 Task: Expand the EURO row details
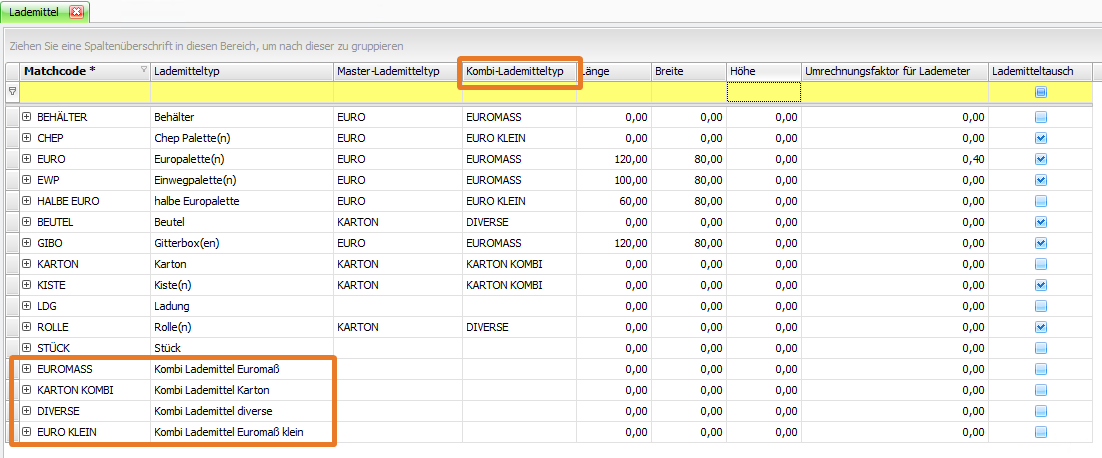[x=27, y=159]
